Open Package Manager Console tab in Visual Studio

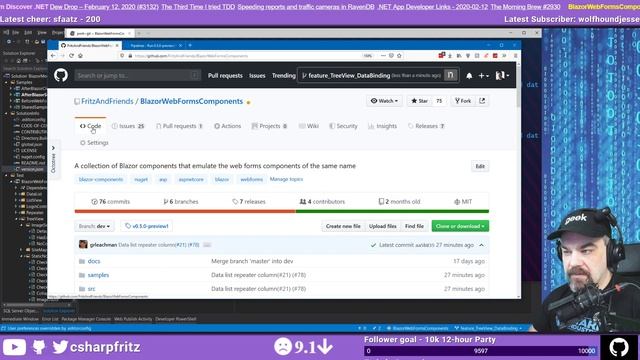pyautogui.click(x=86, y=319)
